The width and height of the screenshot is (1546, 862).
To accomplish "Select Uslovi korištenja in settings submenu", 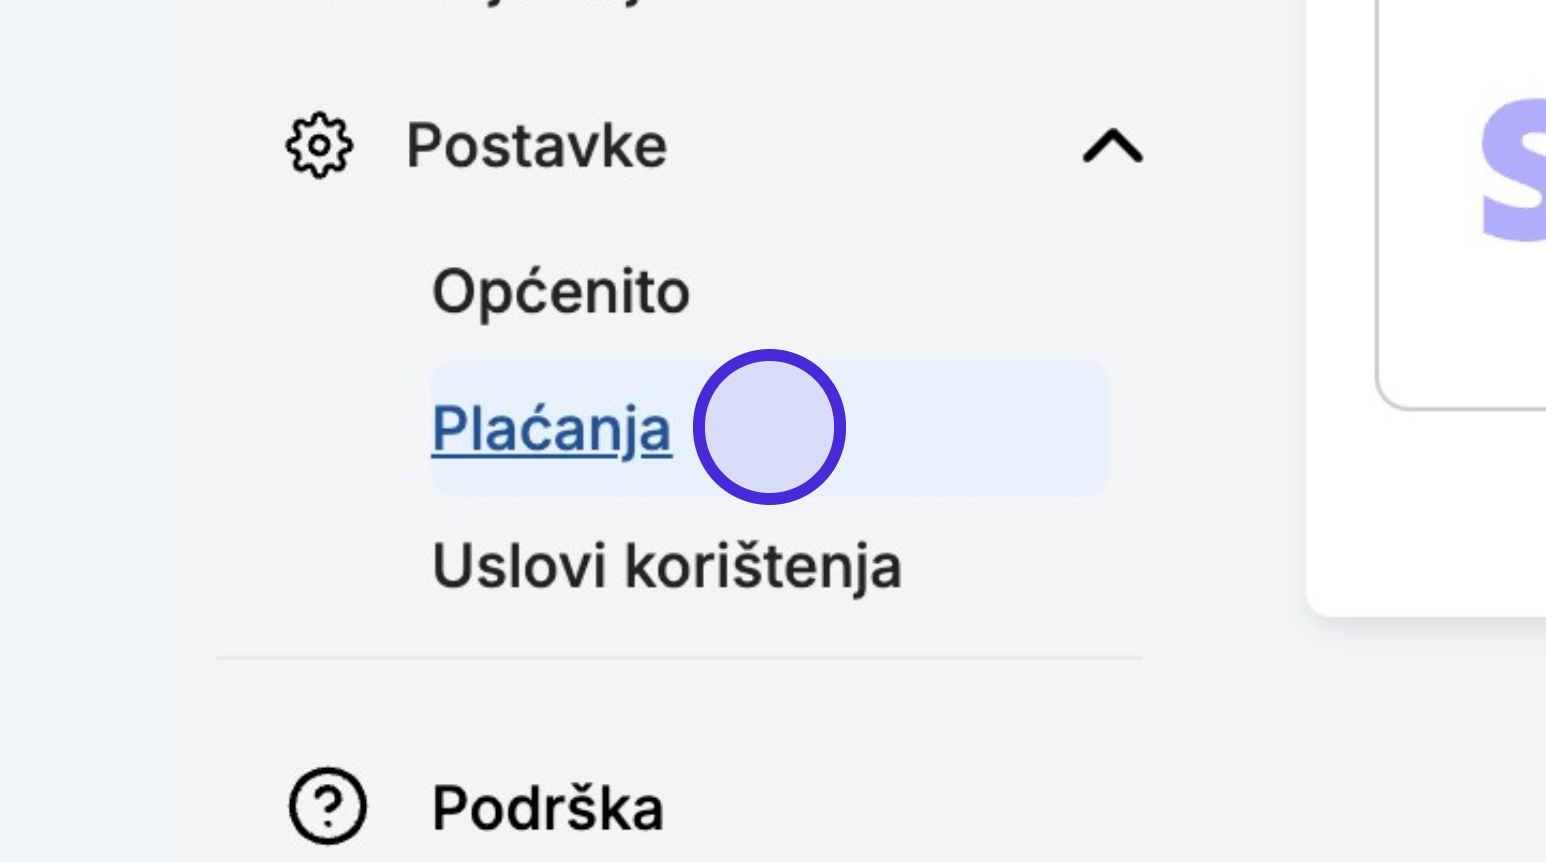I will pos(667,566).
